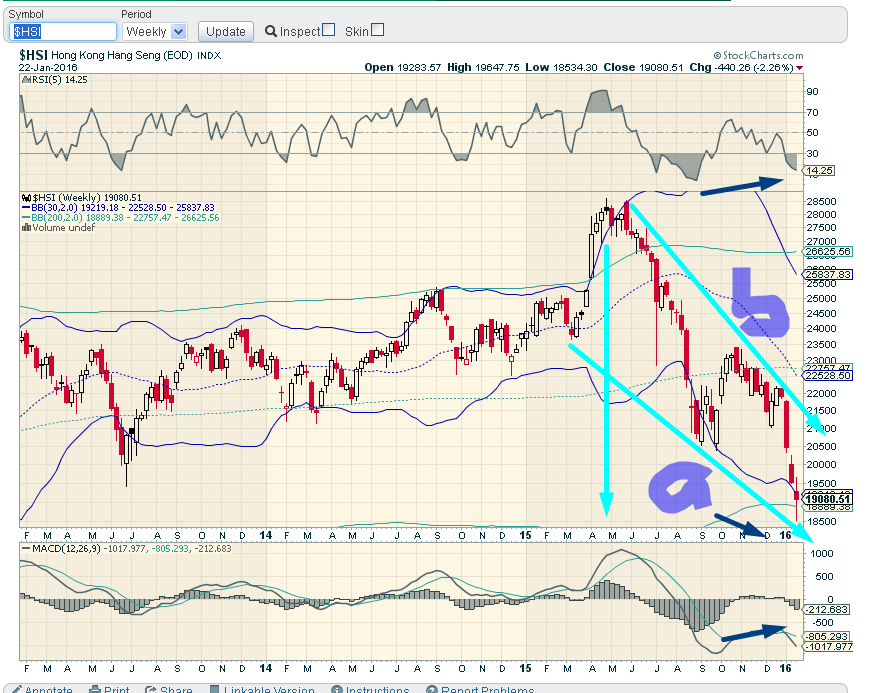Click the RSI(5) 14.25 indicator label
The height and width of the screenshot is (693, 887).
click(x=55, y=80)
